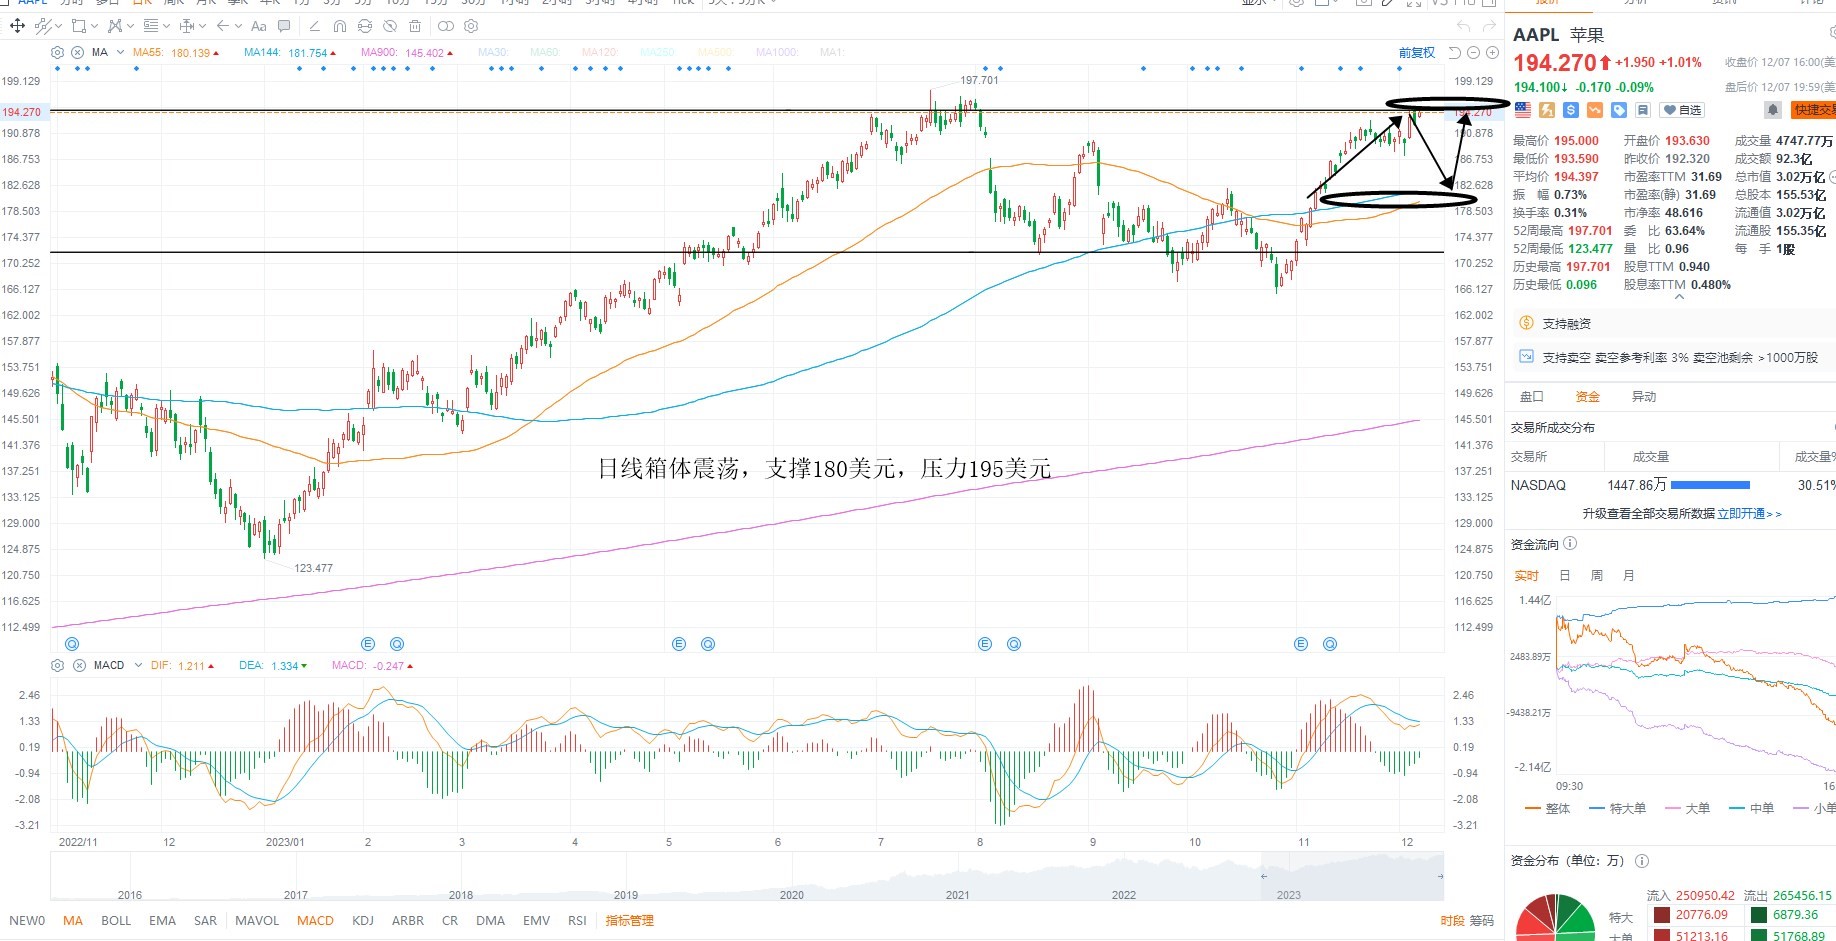Reset chart view with the reset icon
The image size is (1836, 941).
tap(1455, 53)
